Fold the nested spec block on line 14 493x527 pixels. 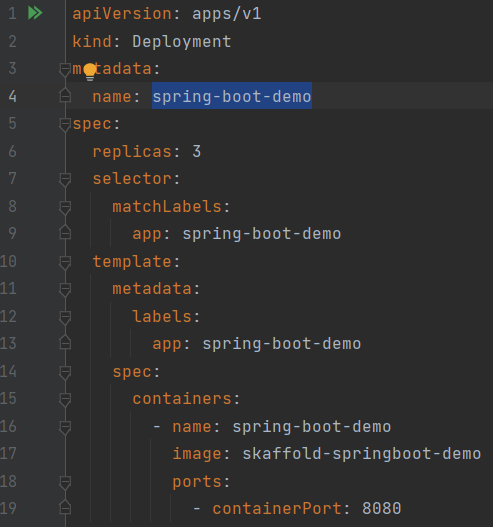tap(65, 372)
